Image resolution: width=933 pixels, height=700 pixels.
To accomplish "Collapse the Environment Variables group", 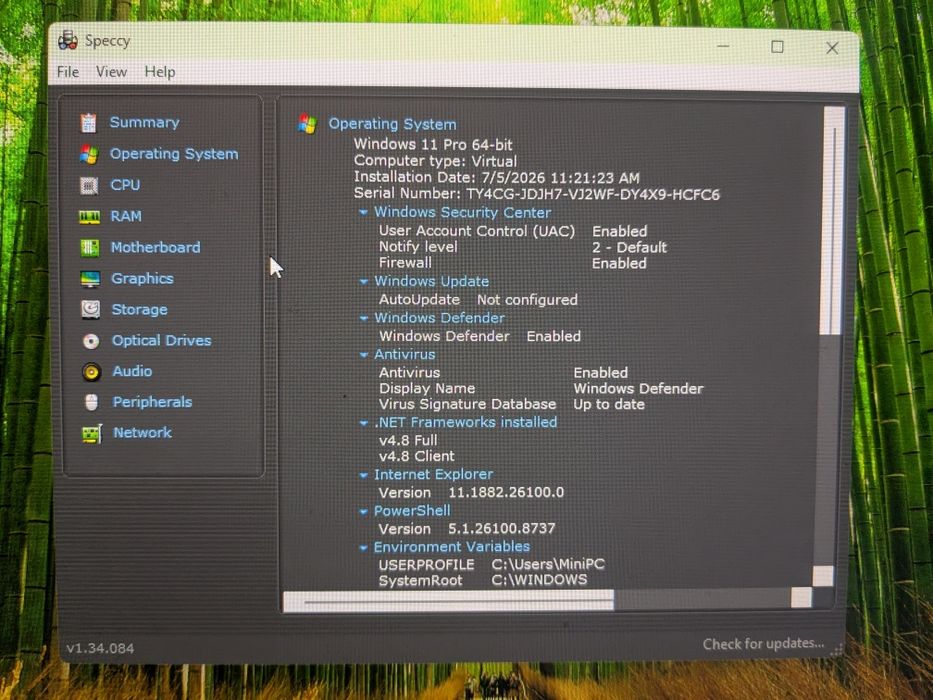I will pos(364,548).
